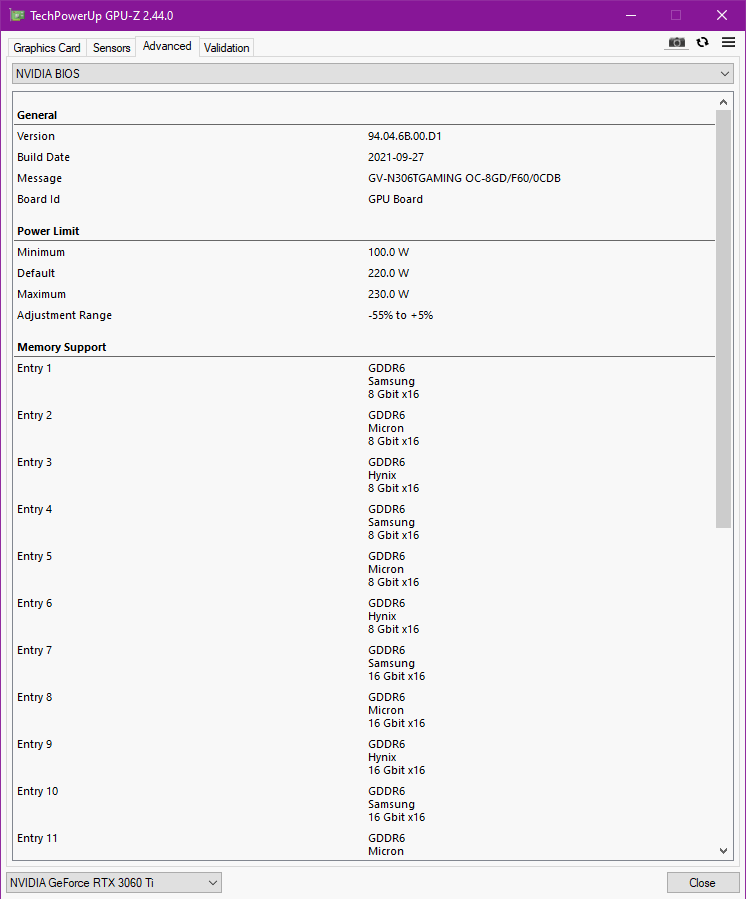The width and height of the screenshot is (746, 899).
Task: Click the Maximum power limit value
Action: 388,294
